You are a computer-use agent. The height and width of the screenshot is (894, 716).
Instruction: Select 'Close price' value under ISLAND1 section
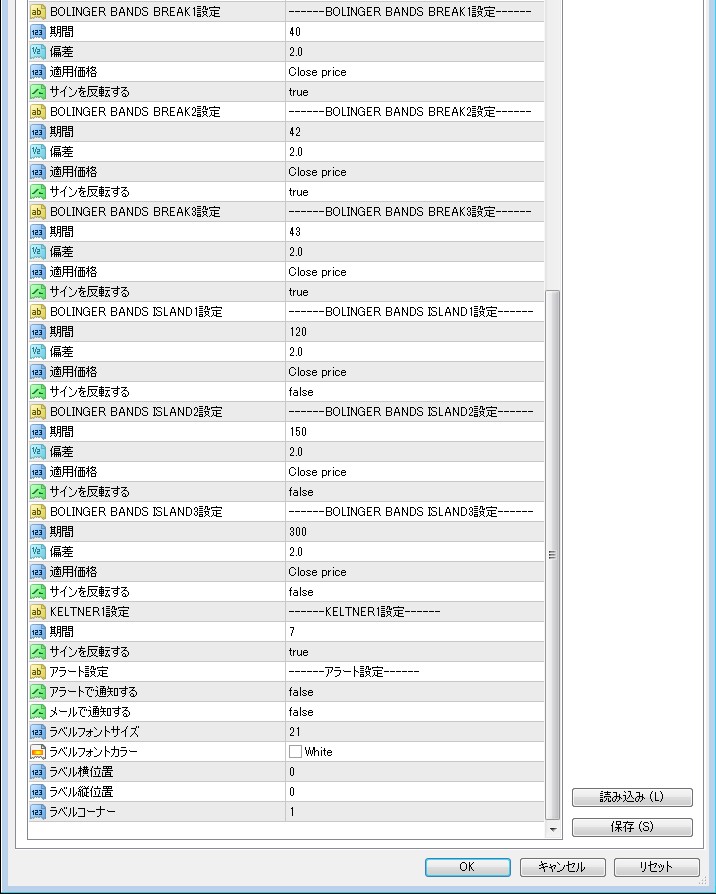(318, 372)
